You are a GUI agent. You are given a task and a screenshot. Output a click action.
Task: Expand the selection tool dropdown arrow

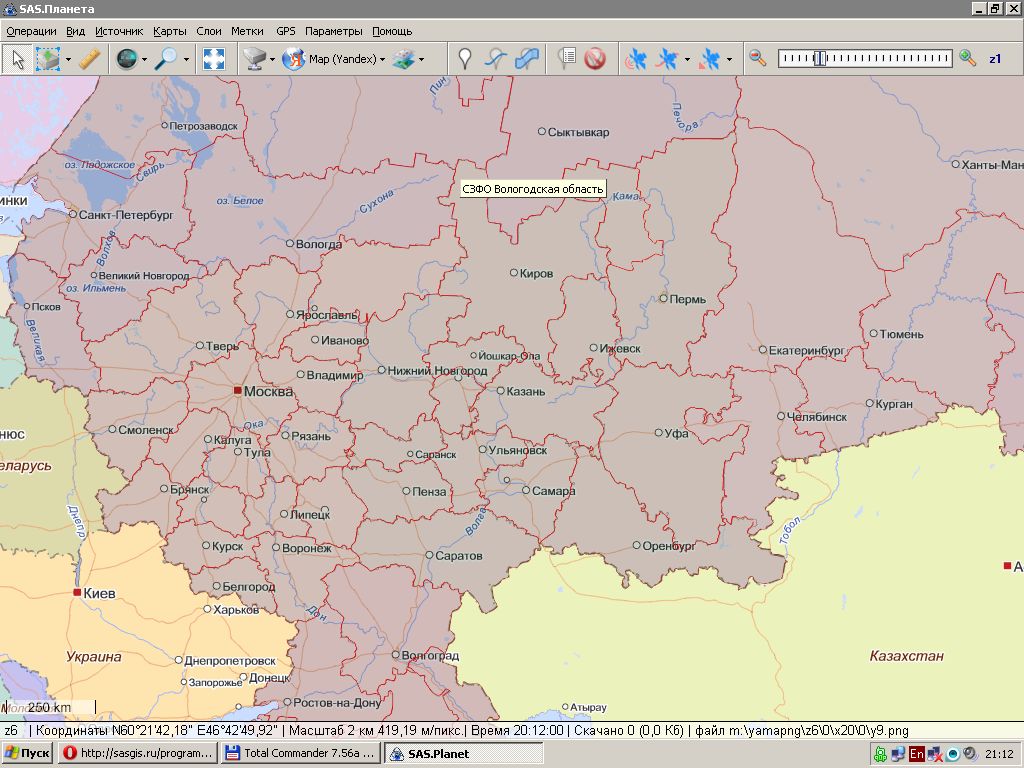[68, 59]
